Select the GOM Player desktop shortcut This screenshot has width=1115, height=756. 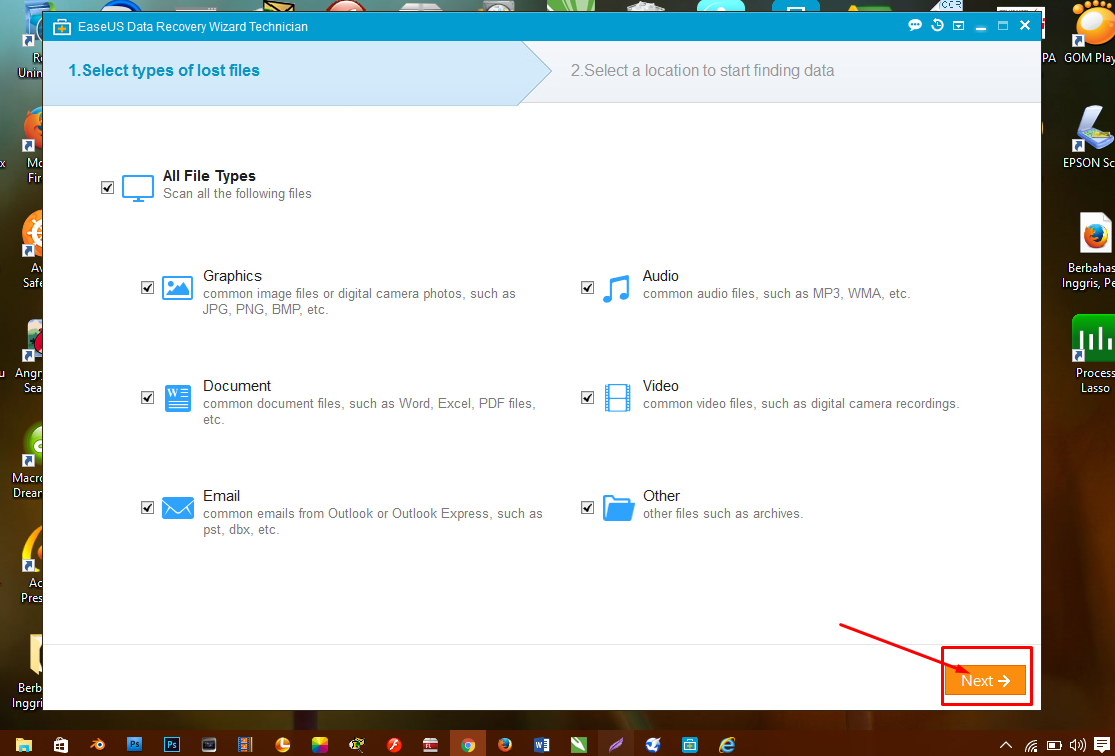click(1089, 34)
